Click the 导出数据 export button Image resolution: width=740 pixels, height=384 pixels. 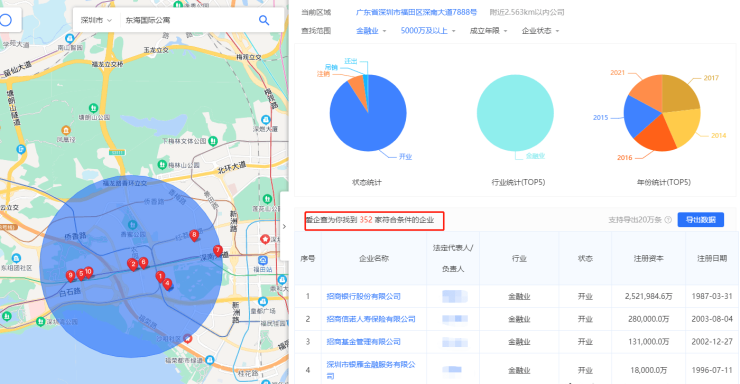(701, 219)
